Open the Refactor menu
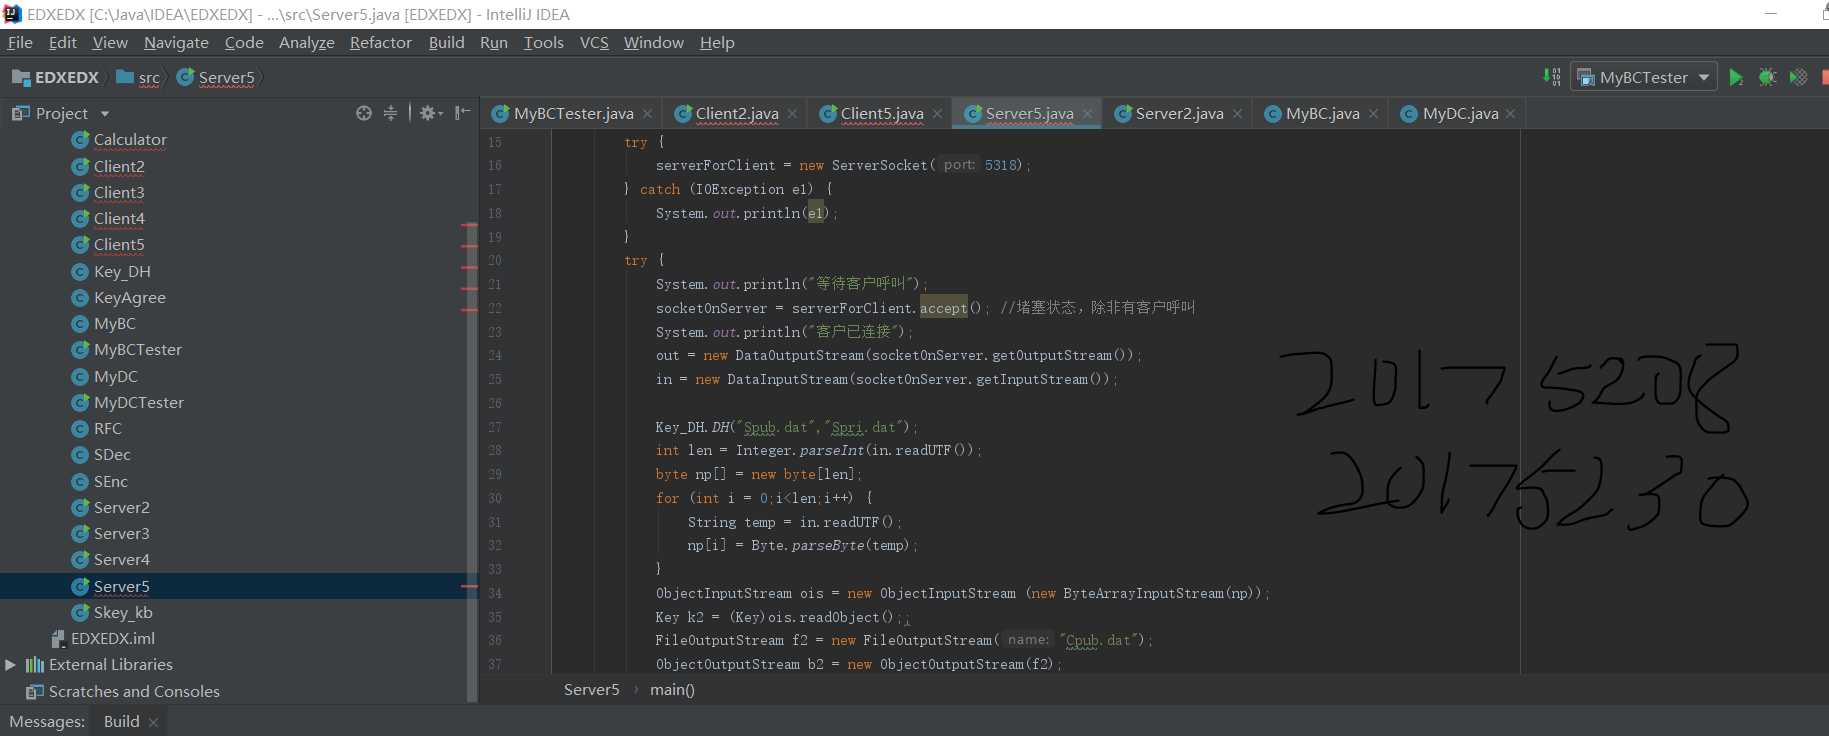This screenshot has height=736, width=1829. [381, 42]
